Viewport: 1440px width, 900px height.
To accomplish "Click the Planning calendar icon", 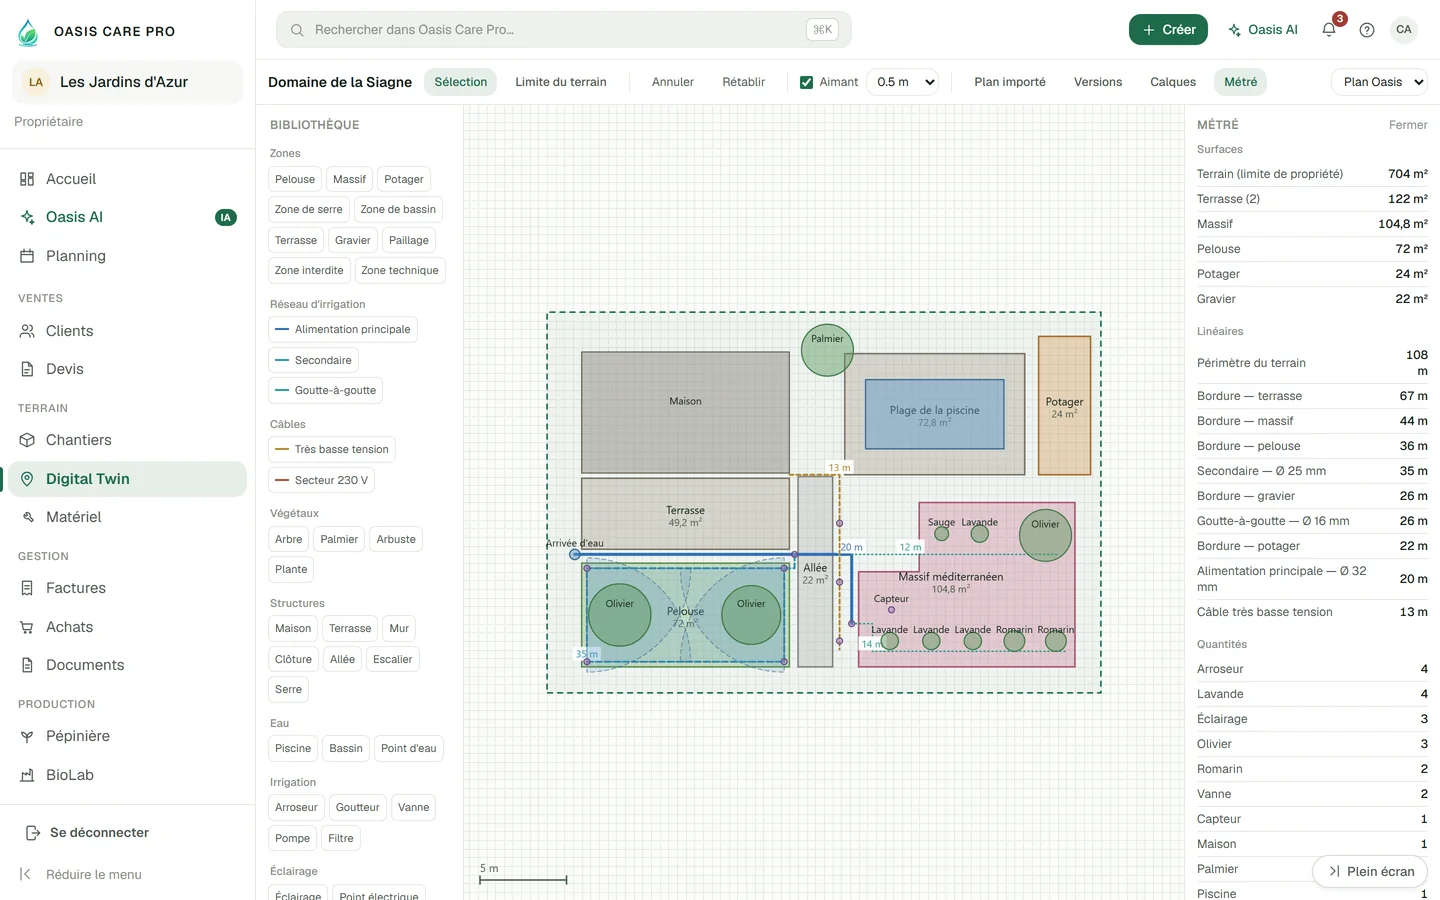I will (x=27, y=256).
